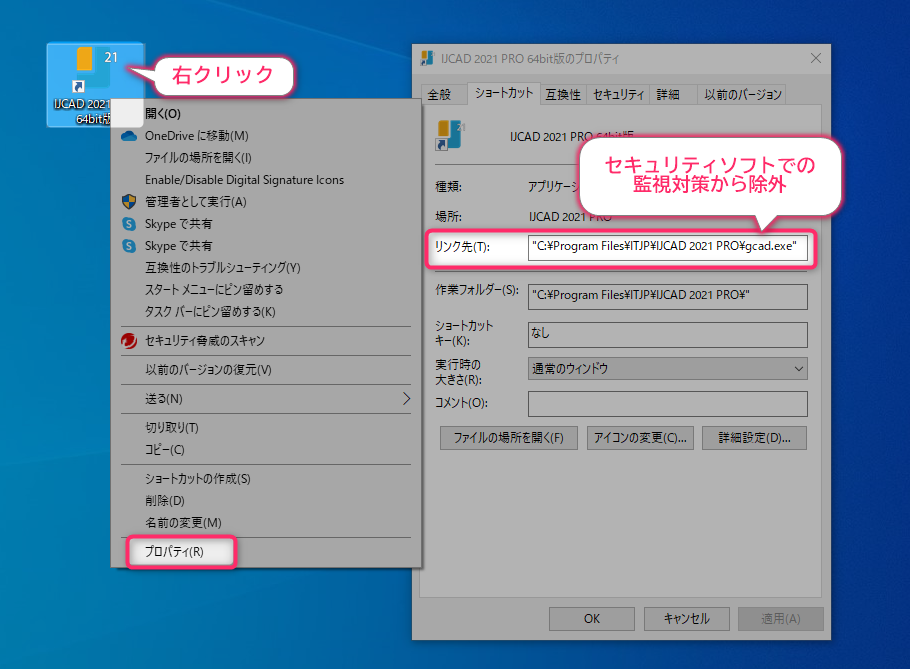Click ファイルの場所を開く(F) button

tap(509, 438)
